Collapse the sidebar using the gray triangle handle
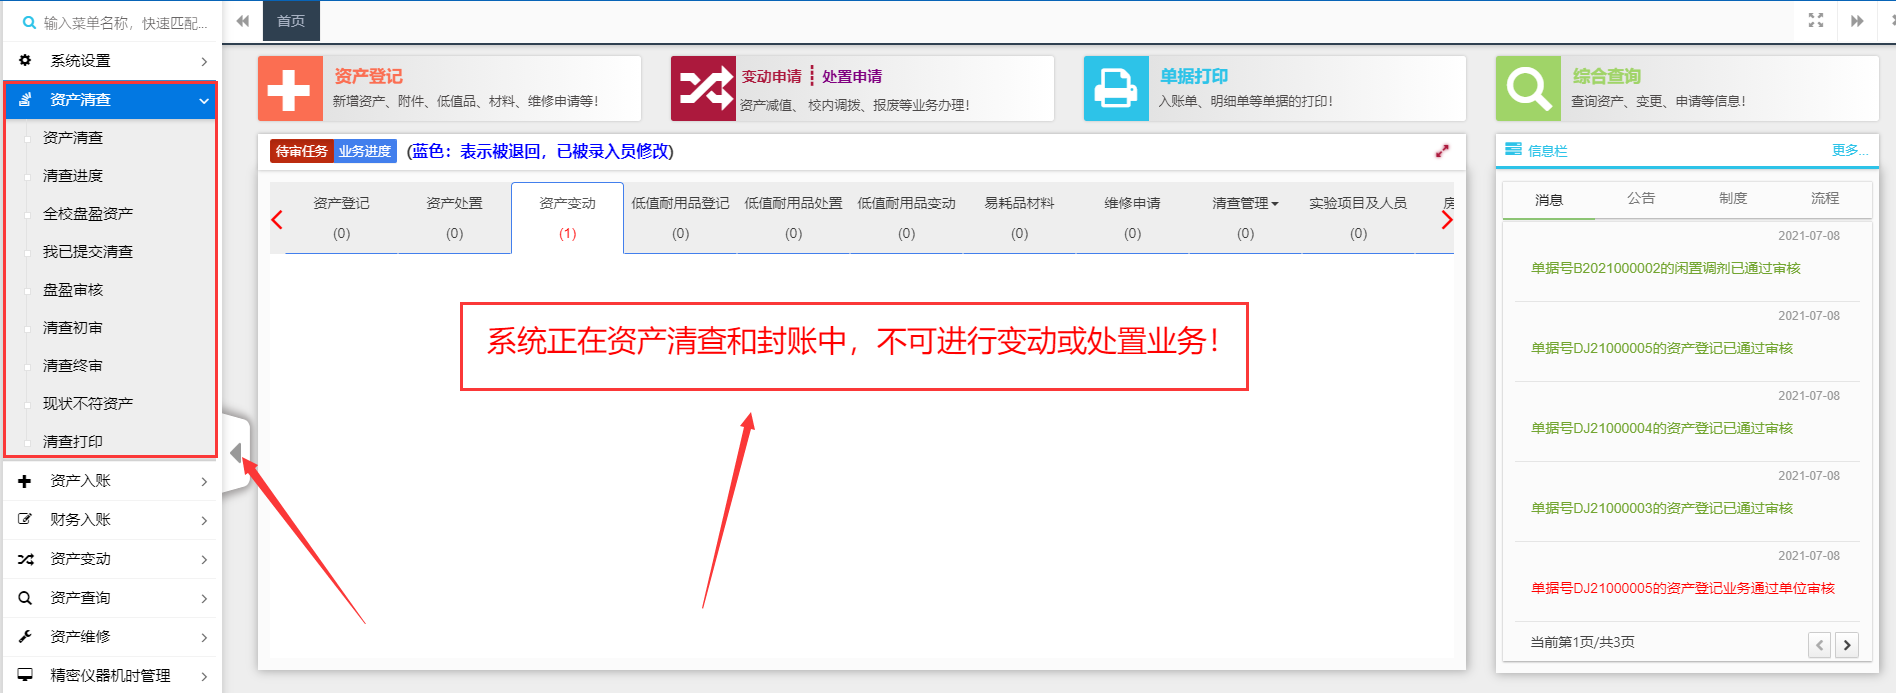 236,453
